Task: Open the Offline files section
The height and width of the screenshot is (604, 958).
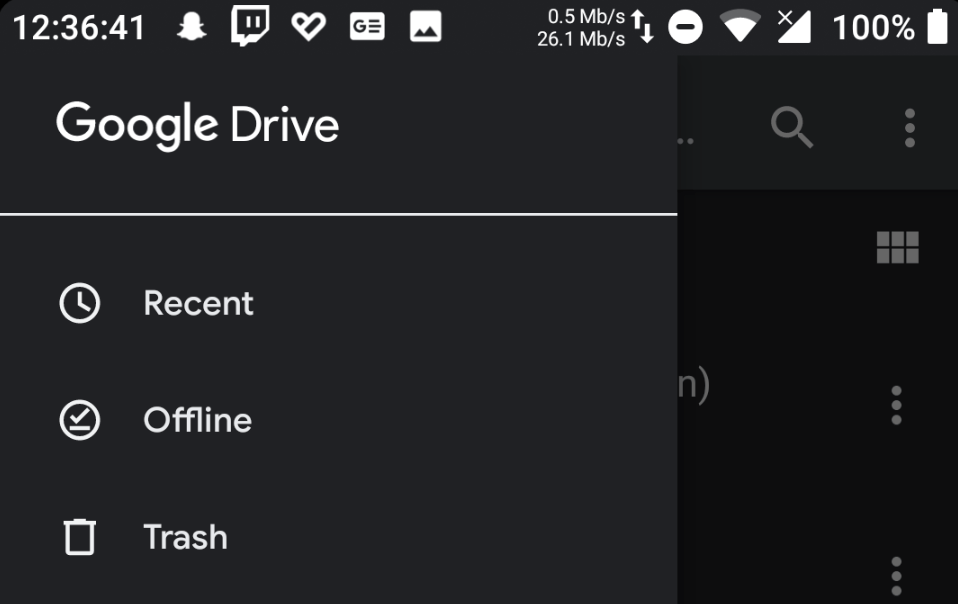Action: 338,420
